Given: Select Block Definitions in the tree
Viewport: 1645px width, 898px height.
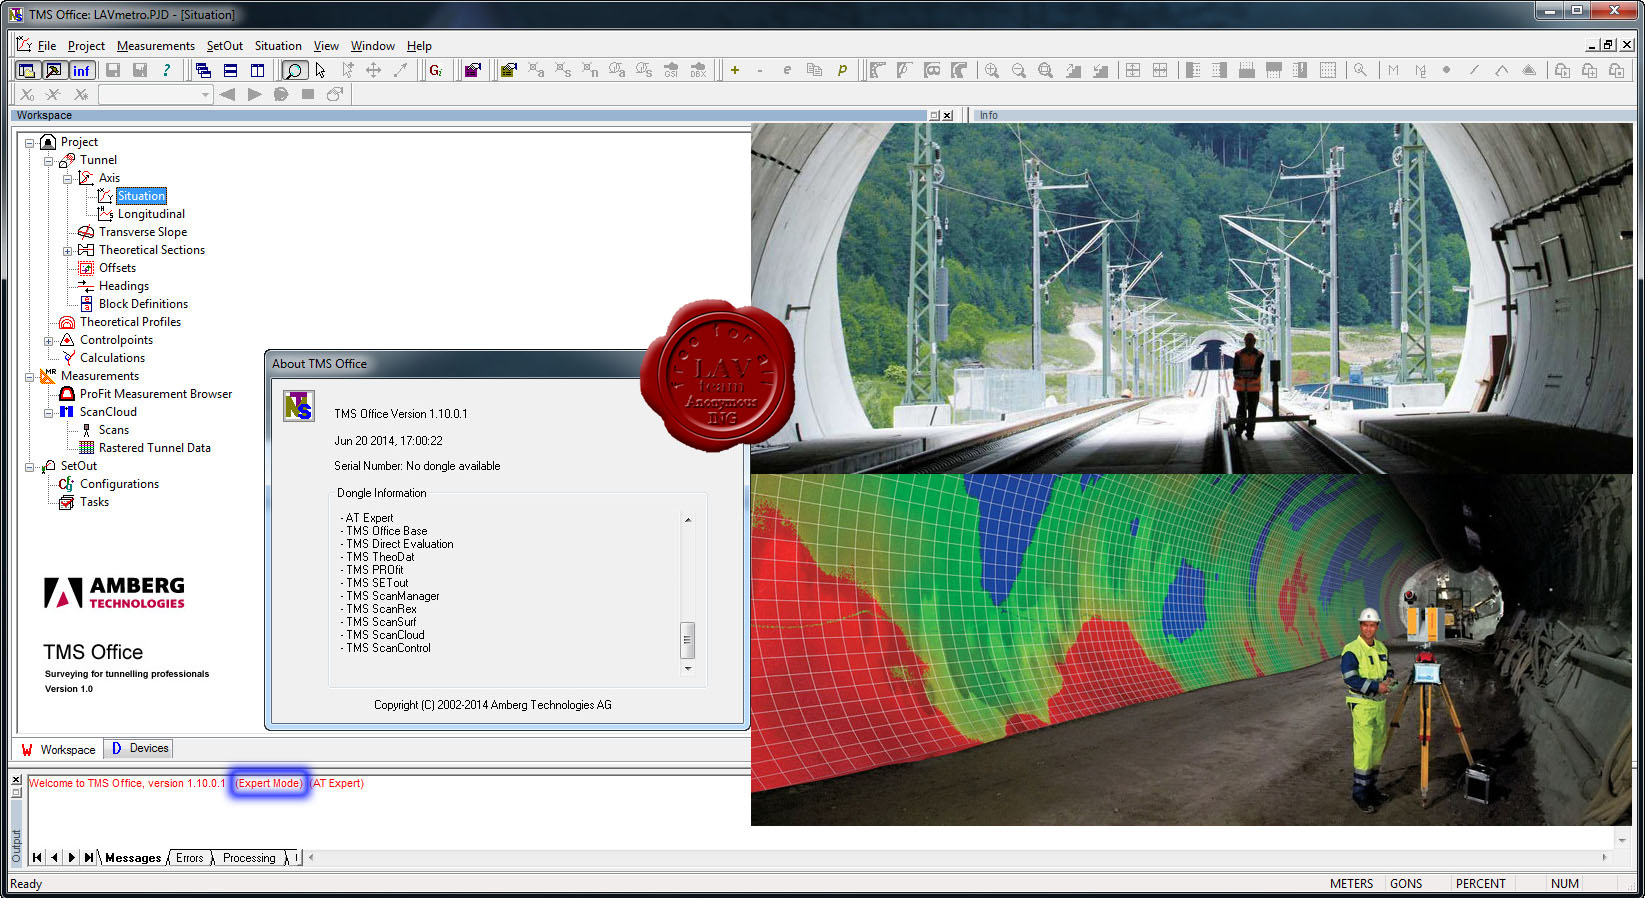Looking at the screenshot, I should (143, 304).
